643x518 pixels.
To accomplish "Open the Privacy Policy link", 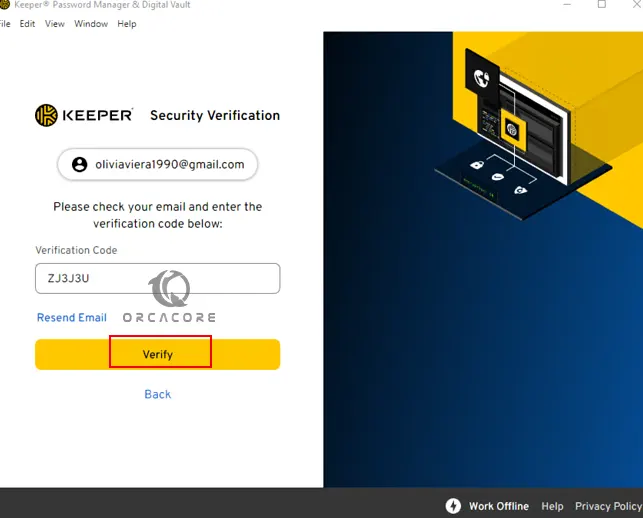I will [609, 506].
